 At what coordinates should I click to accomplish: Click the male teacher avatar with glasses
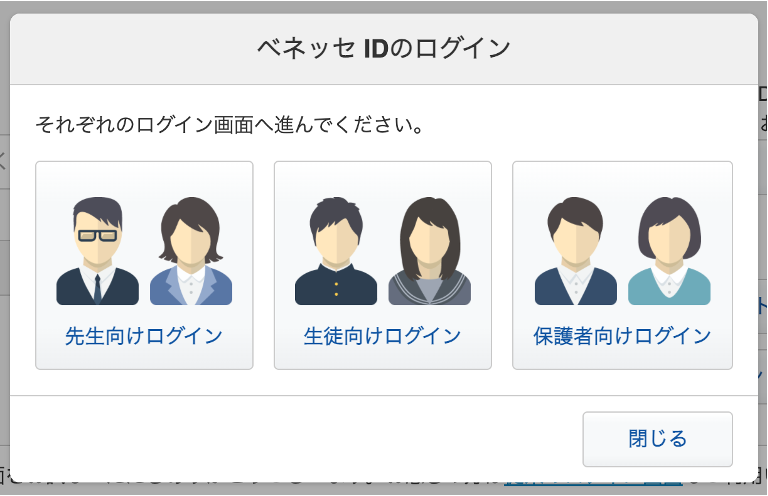coord(97,251)
